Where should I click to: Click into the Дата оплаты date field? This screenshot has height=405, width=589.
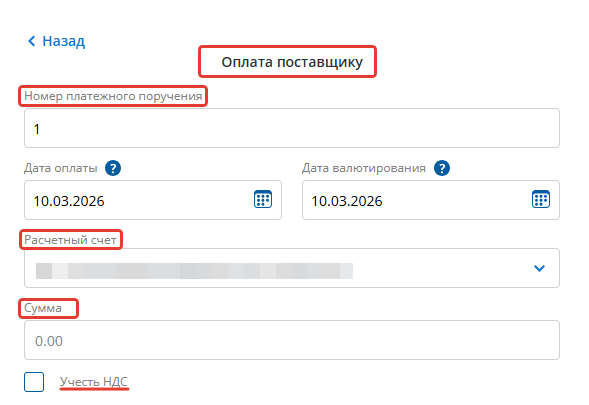(x=153, y=200)
